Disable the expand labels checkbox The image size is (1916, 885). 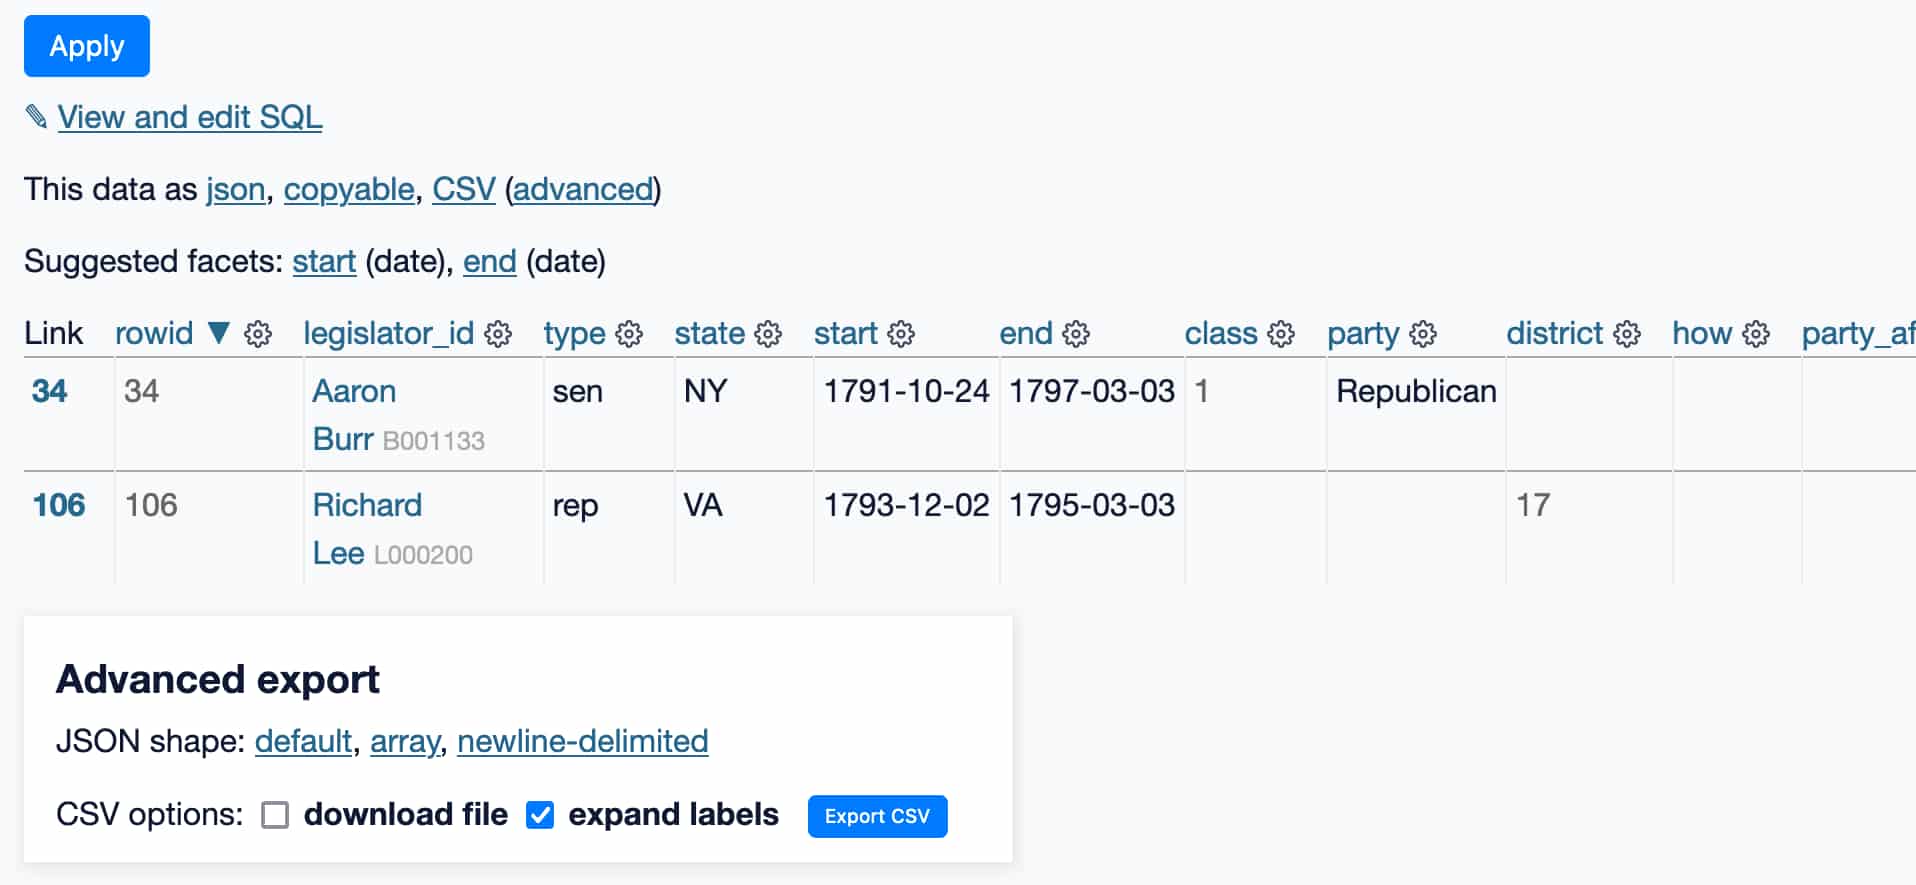[x=539, y=815]
